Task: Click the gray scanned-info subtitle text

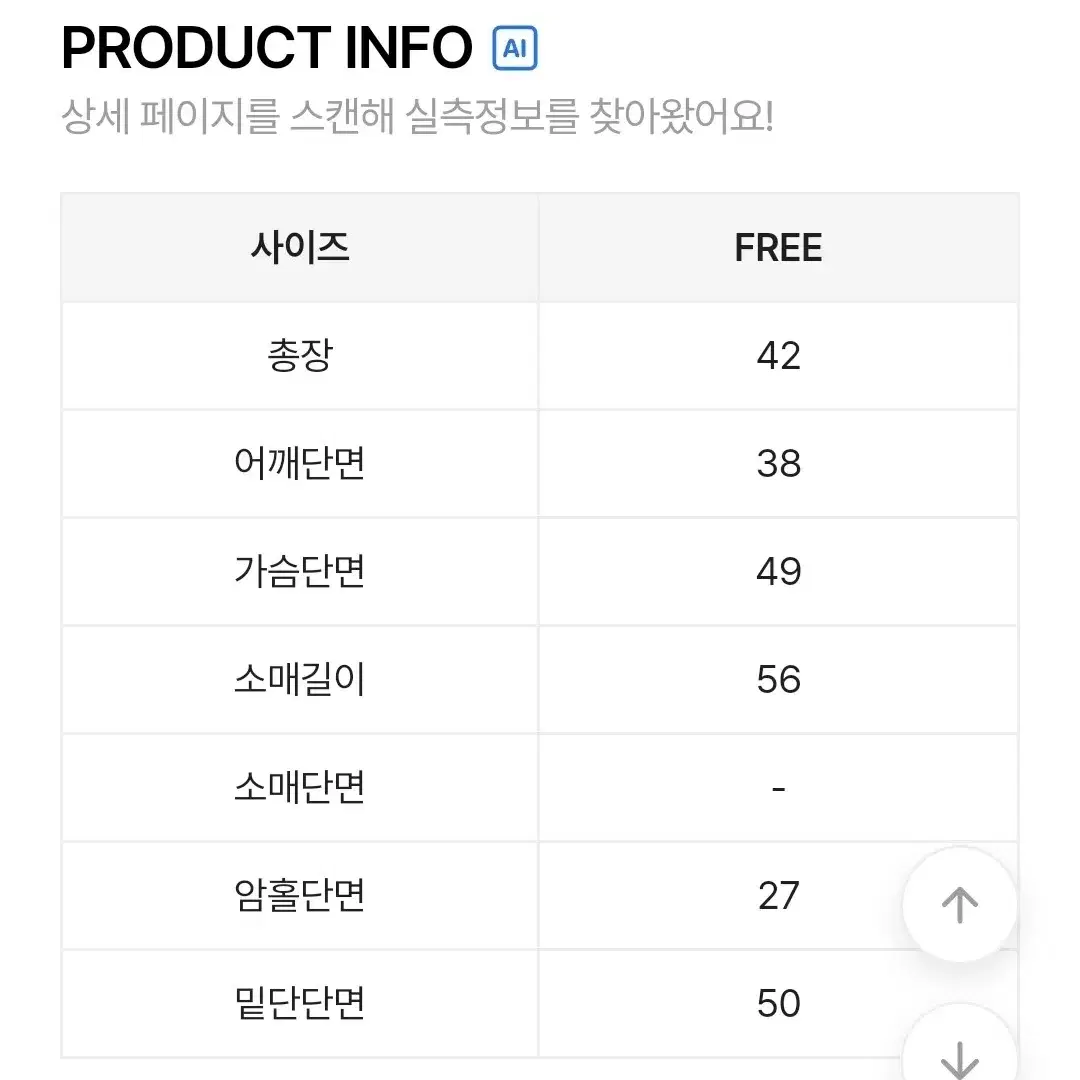Action: [x=417, y=116]
